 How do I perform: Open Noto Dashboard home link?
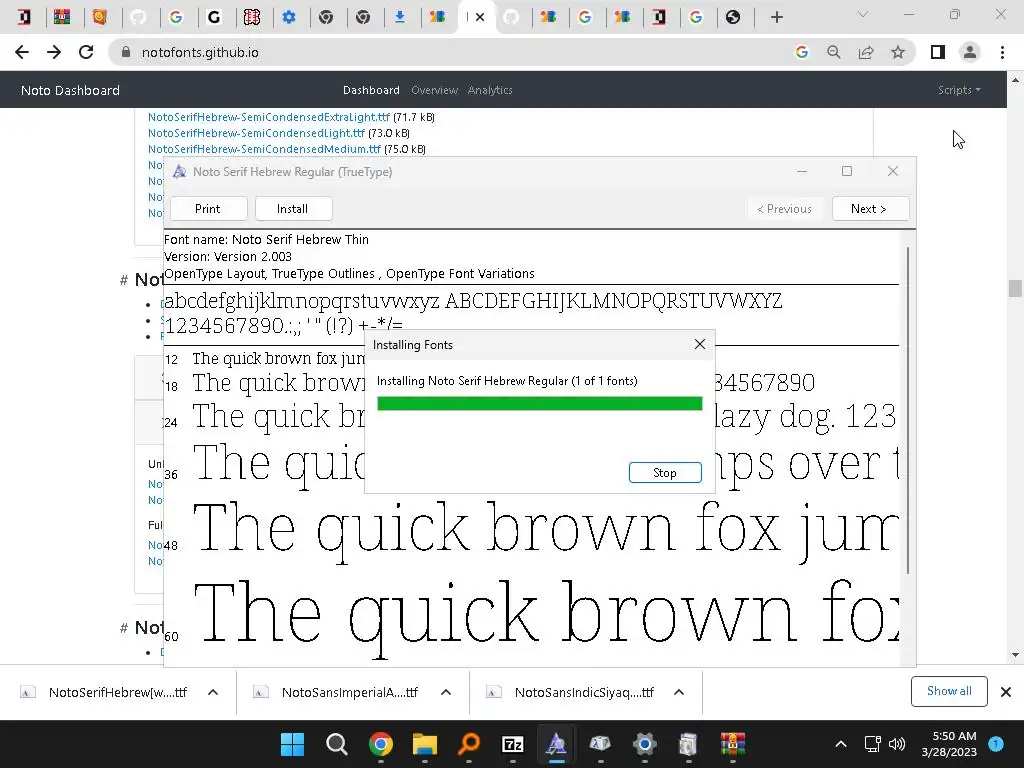(71, 90)
